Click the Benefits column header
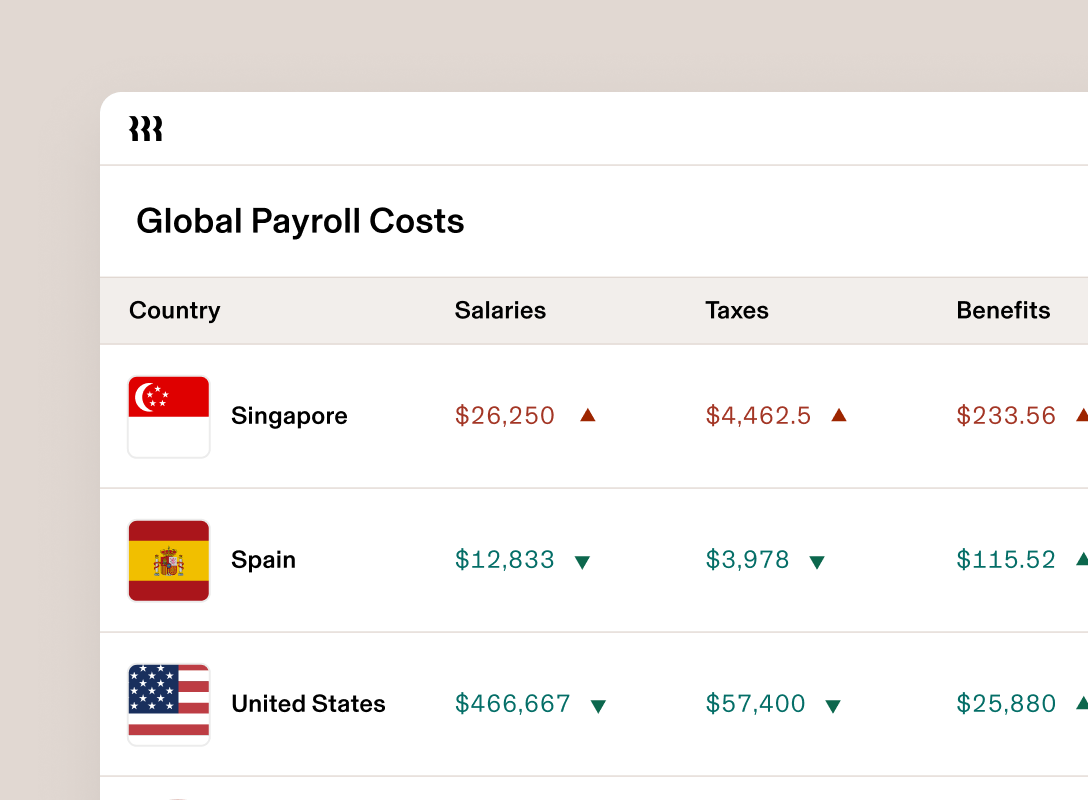Screen dimensions: 1088x800 coord(1003,310)
